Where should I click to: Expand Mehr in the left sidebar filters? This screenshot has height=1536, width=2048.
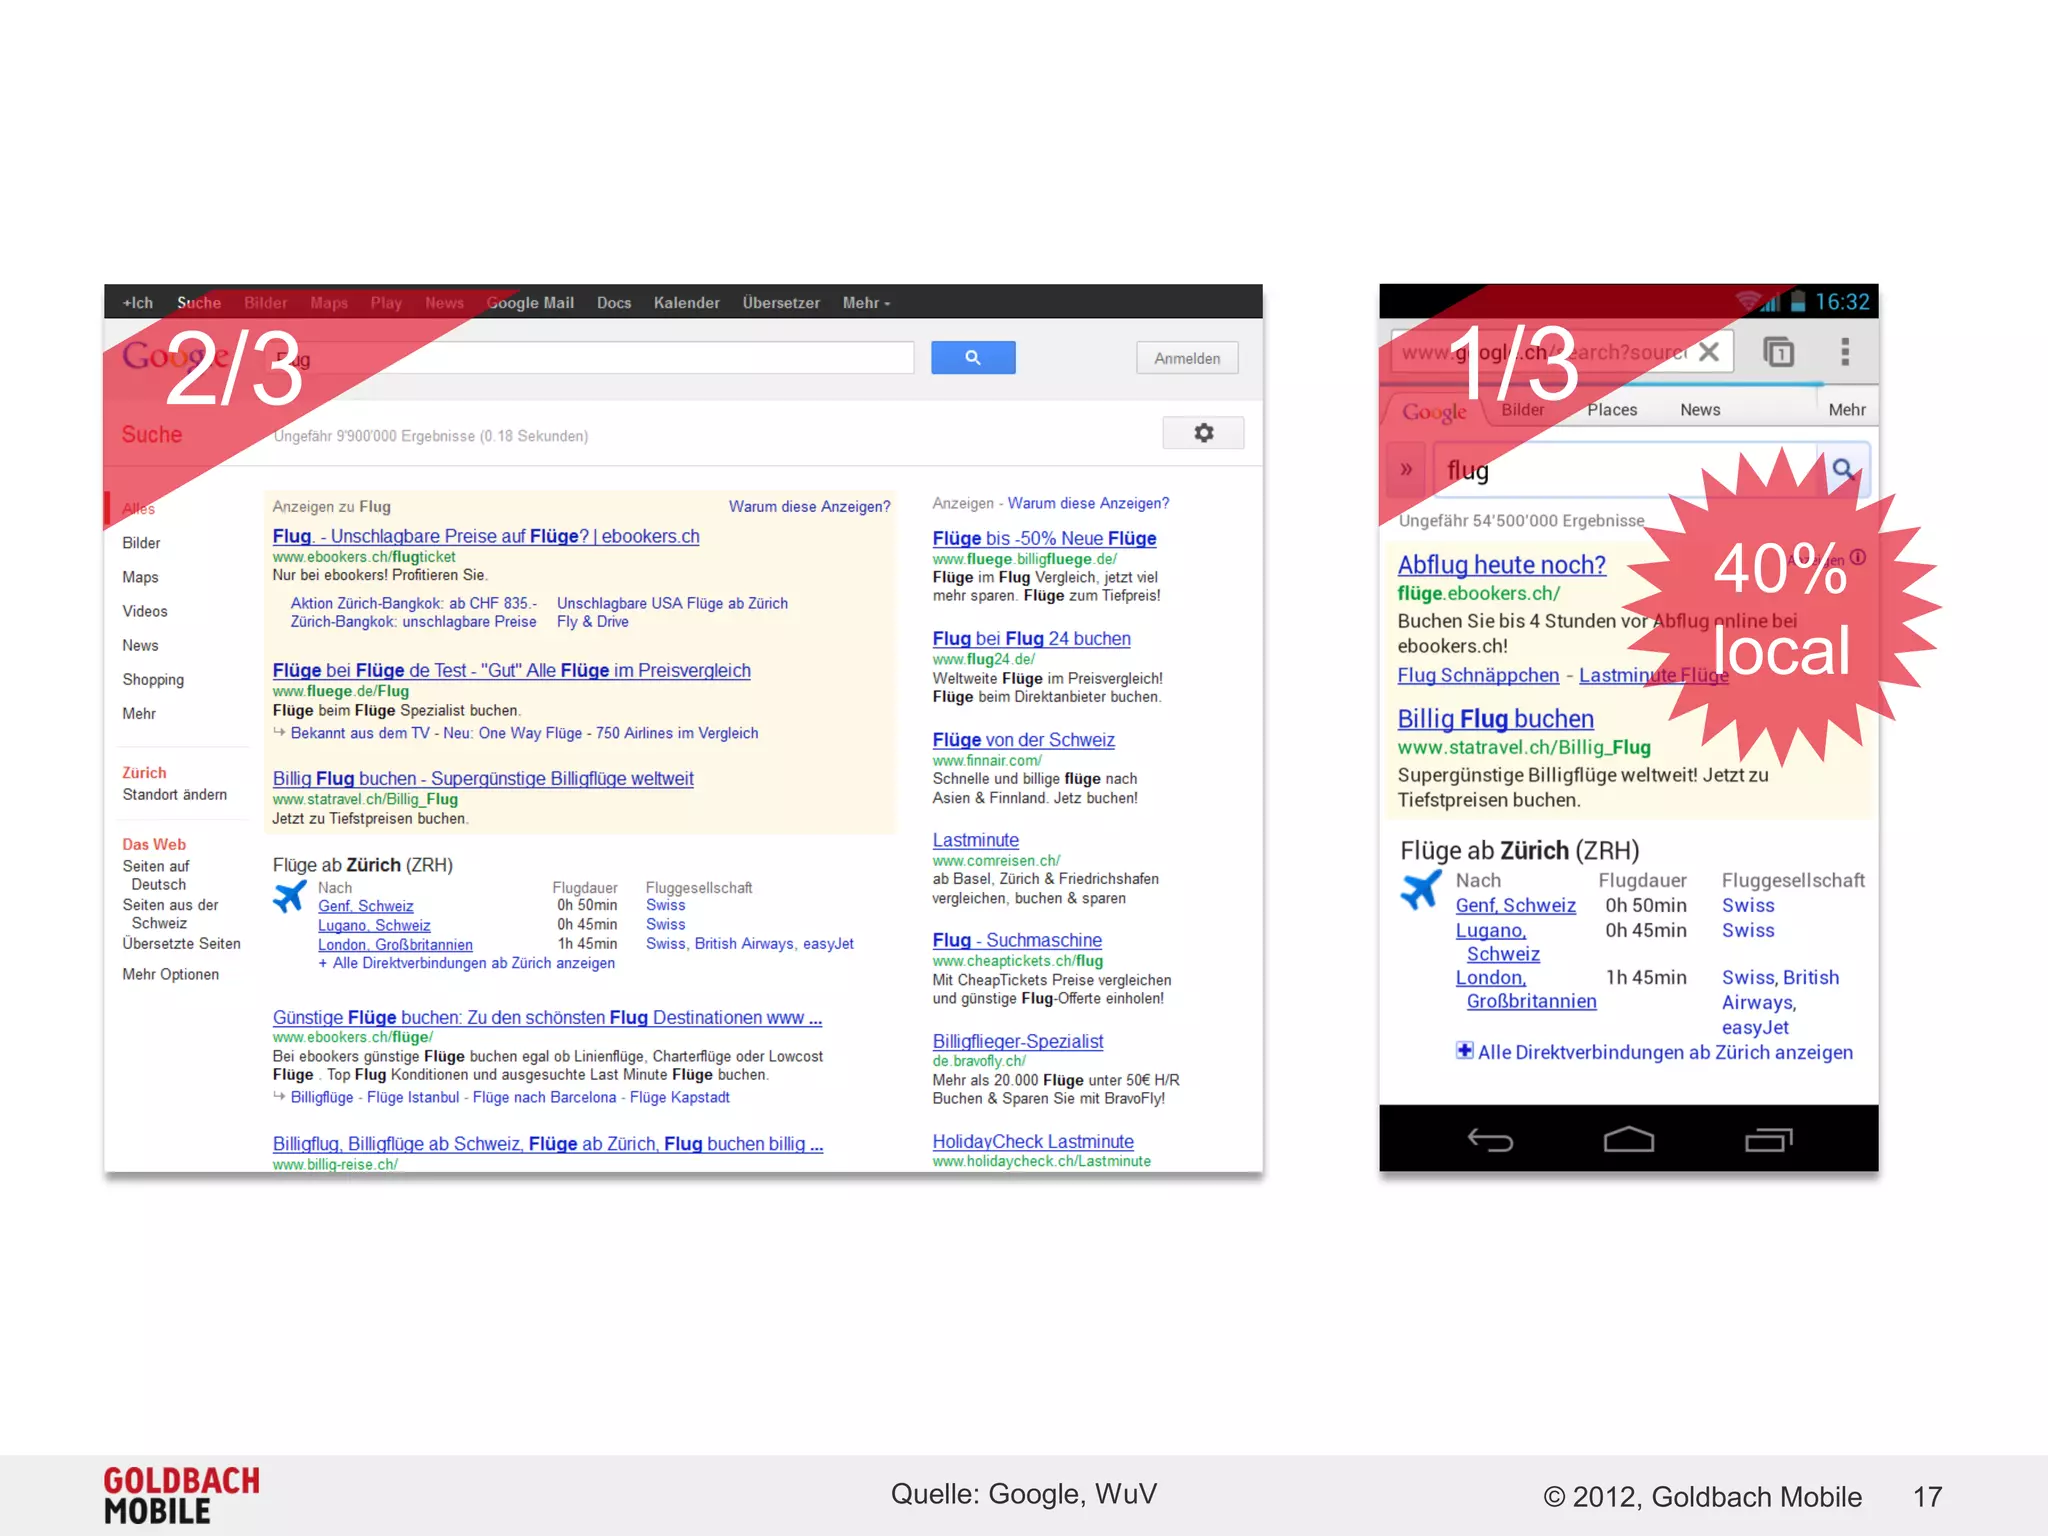click(139, 713)
